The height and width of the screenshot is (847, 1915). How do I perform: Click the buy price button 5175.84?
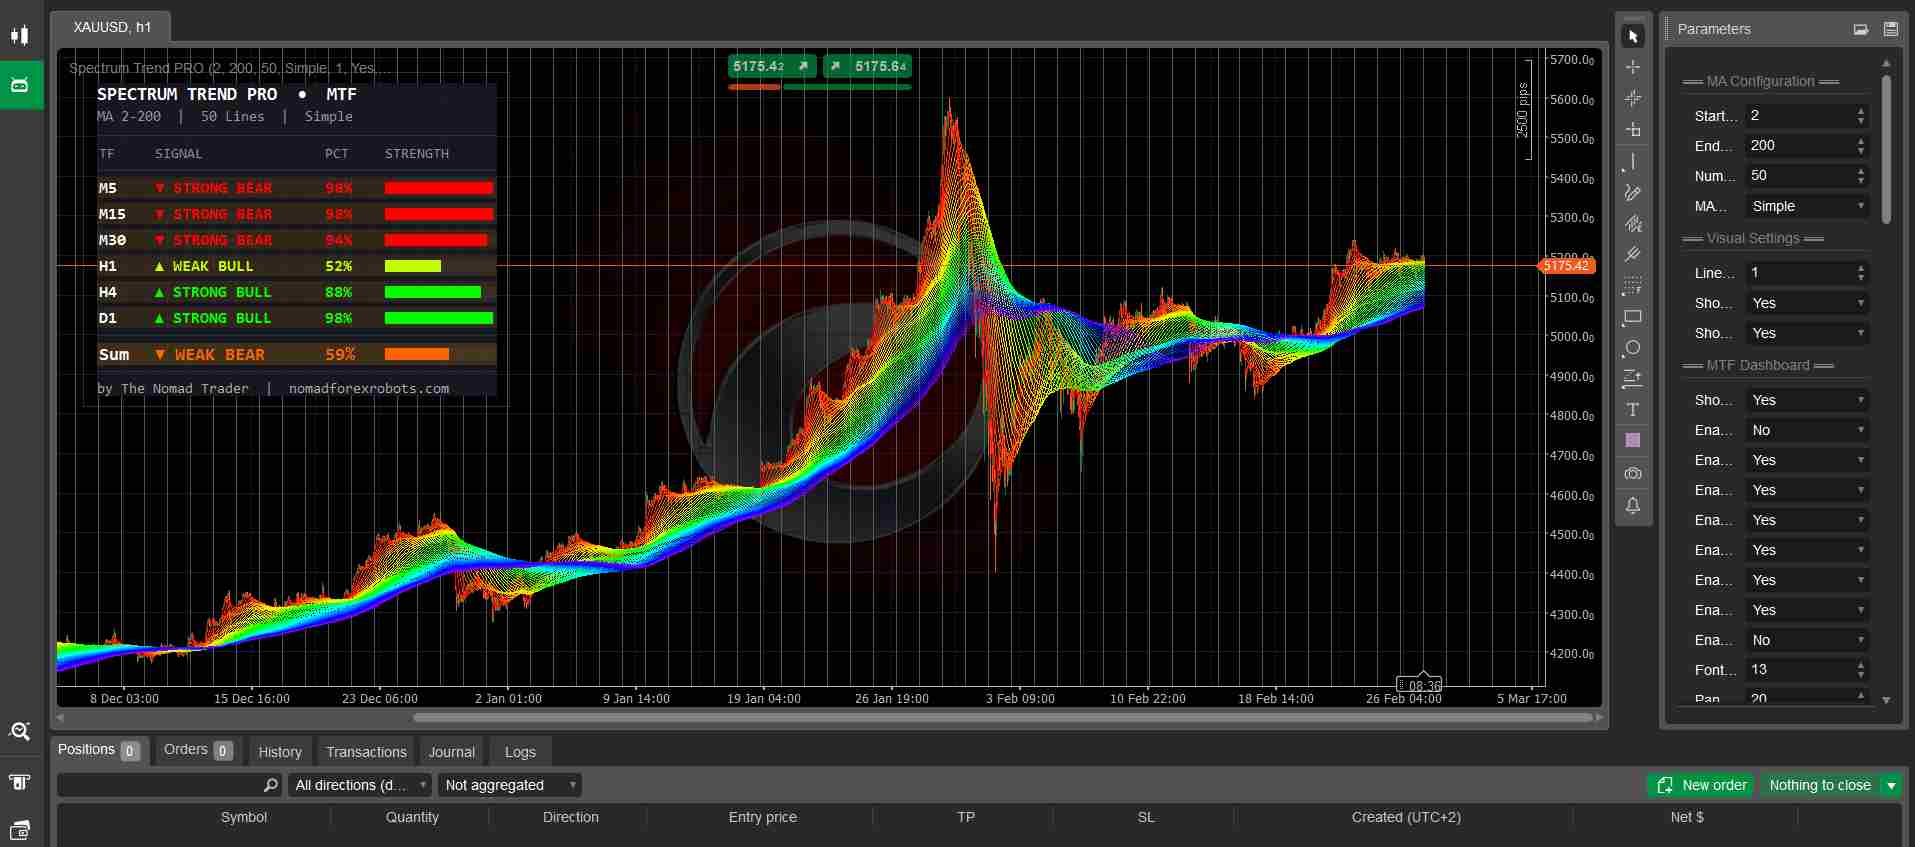867,66
